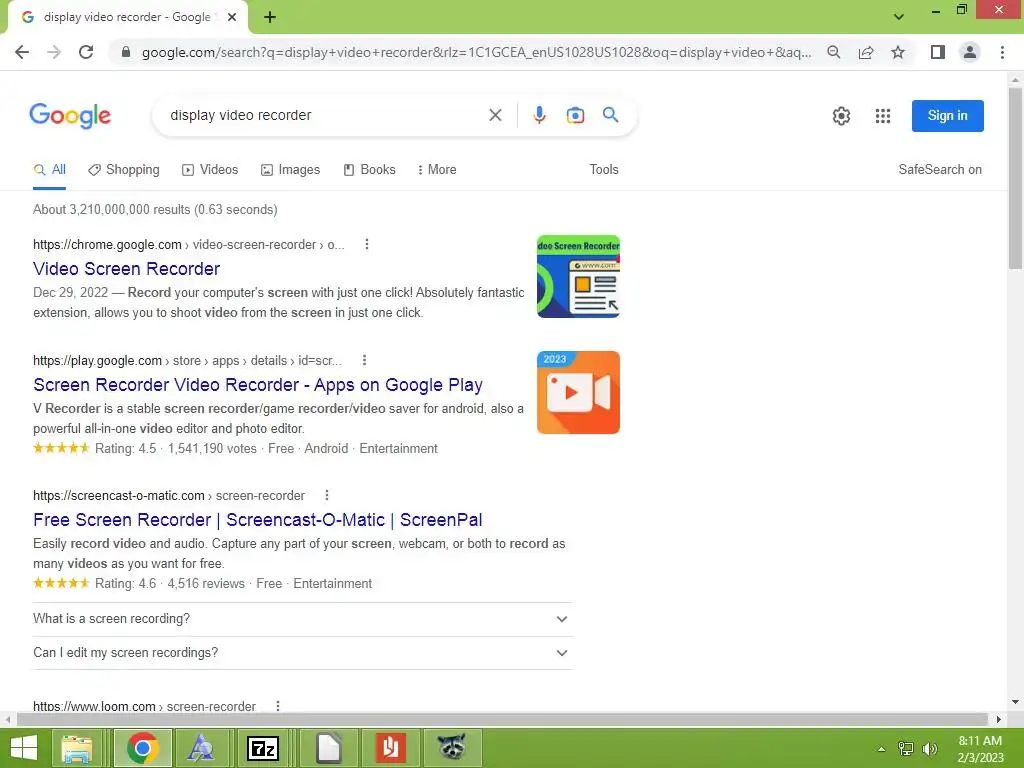
Task: Open the Google apps grid
Action: (882, 116)
